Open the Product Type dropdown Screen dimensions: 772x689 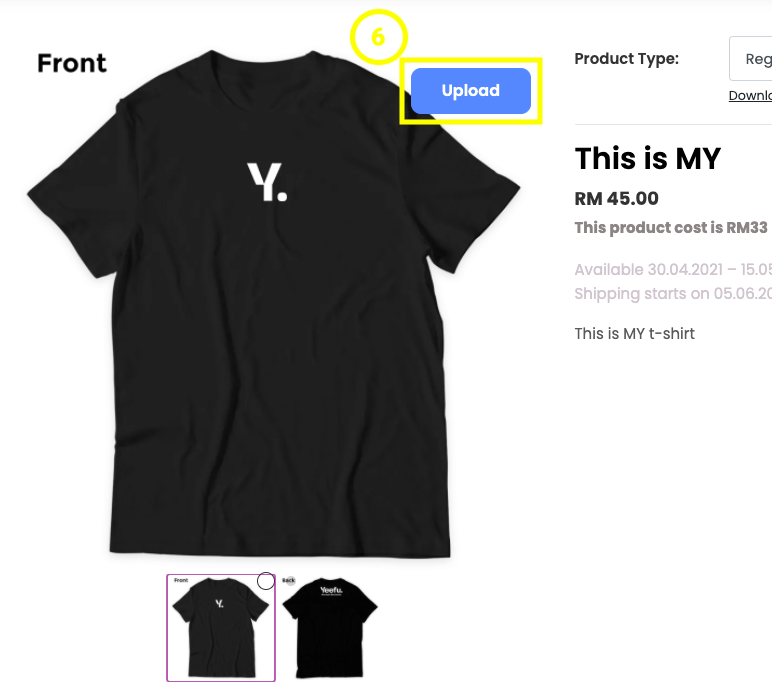750,59
